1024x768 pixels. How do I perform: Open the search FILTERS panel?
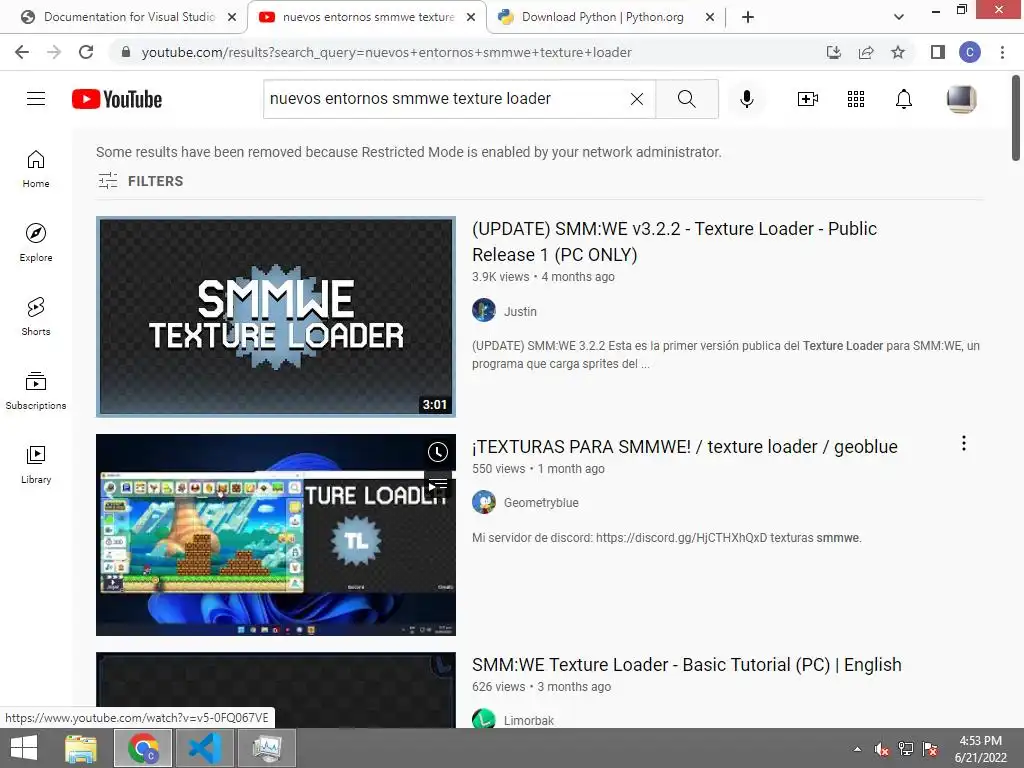(140, 181)
